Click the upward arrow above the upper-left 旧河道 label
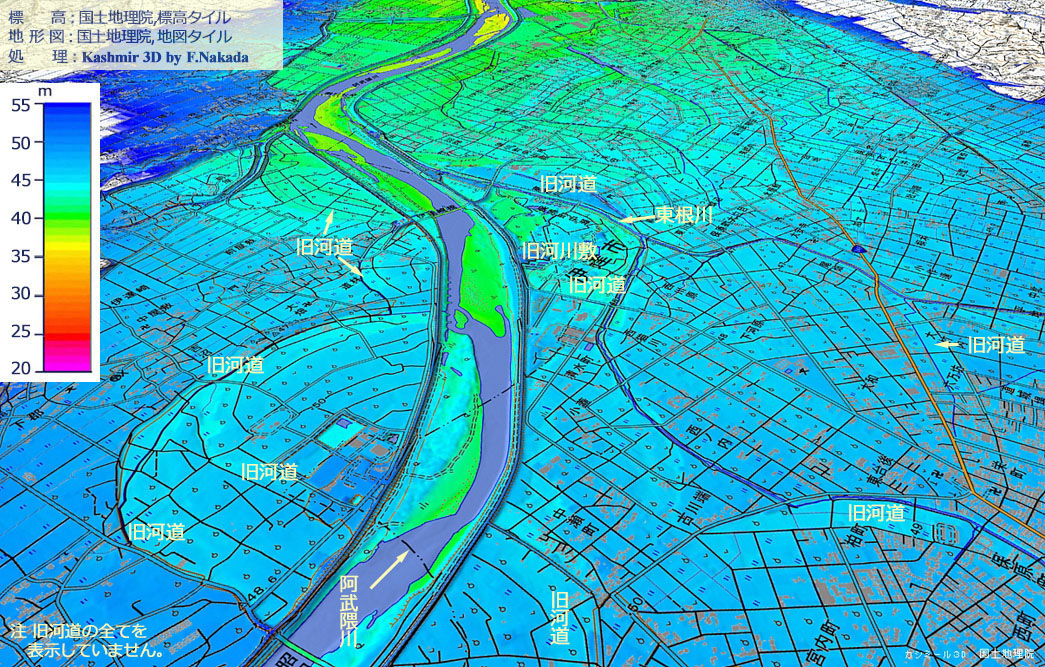Viewport: 1045px width, 667px height. click(328, 220)
